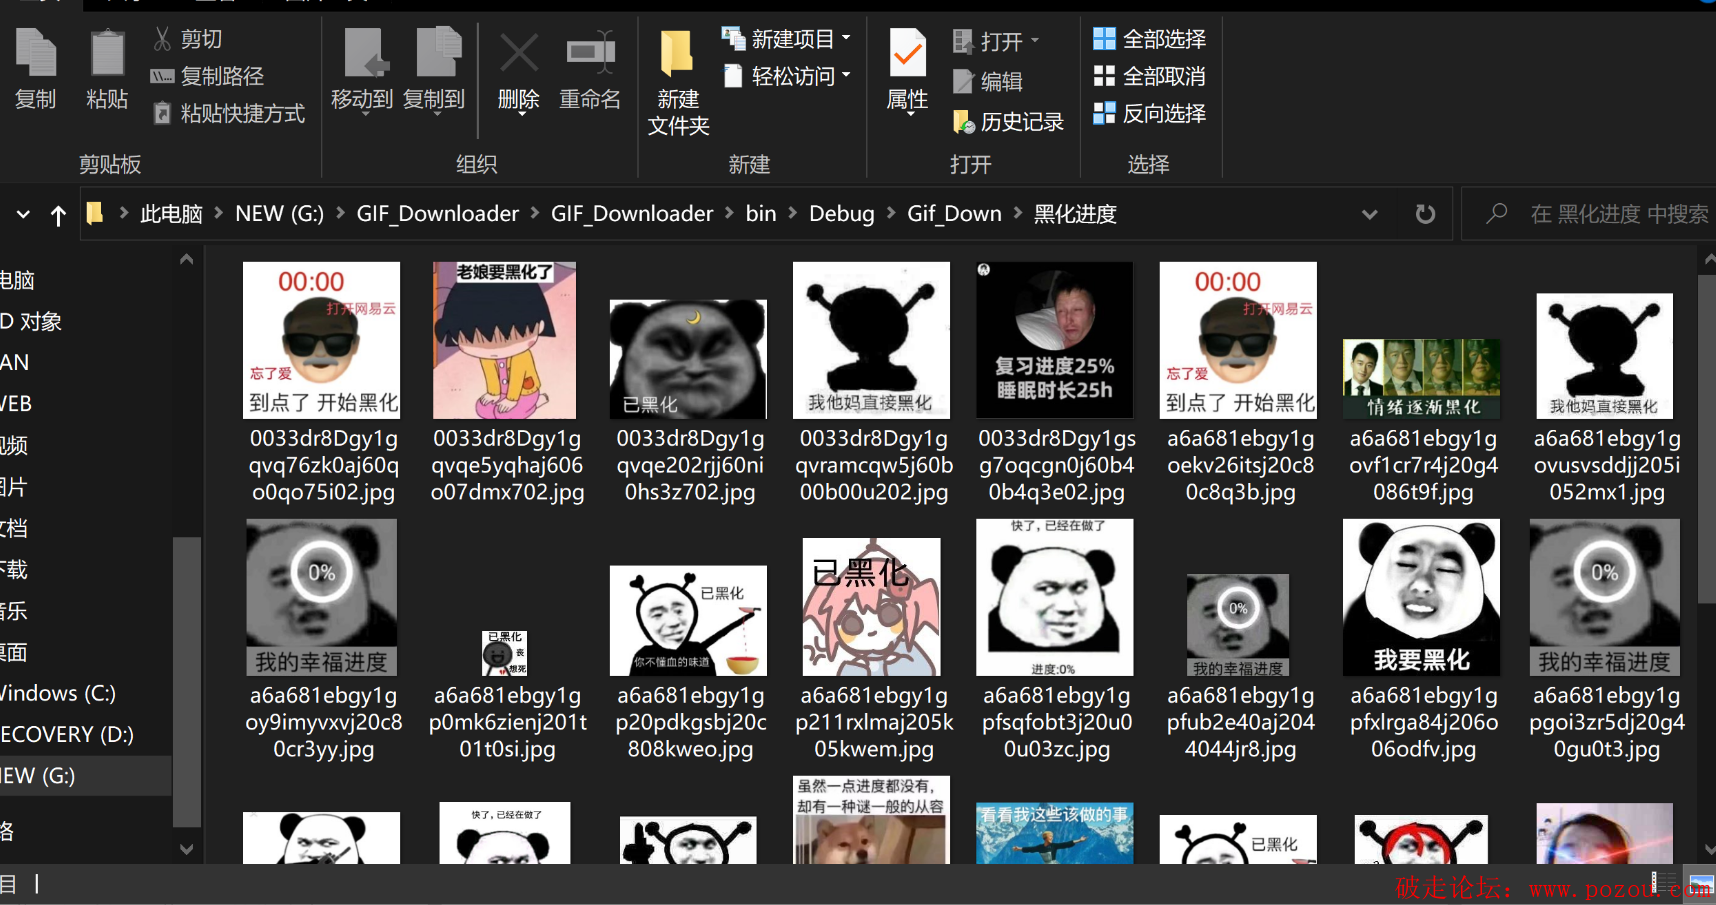The height and width of the screenshot is (905, 1716).
Task: Click the Delete (删除) X icon
Action: 519,53
